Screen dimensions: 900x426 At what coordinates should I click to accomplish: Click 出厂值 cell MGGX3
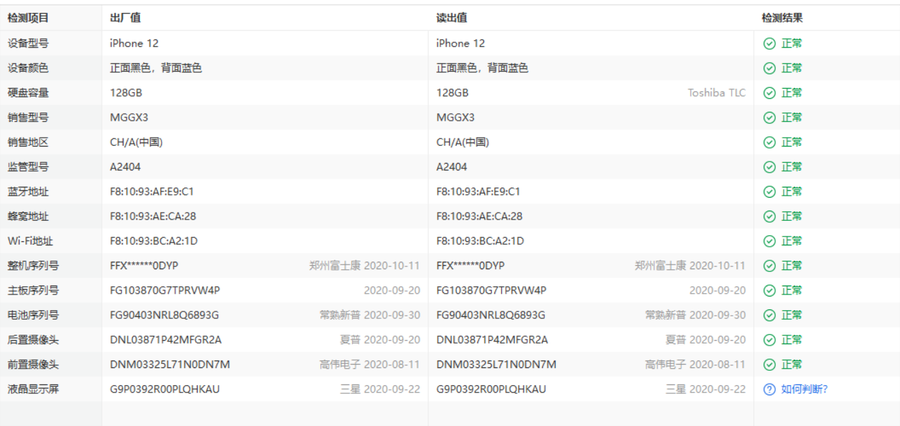[x=129, y=117]
